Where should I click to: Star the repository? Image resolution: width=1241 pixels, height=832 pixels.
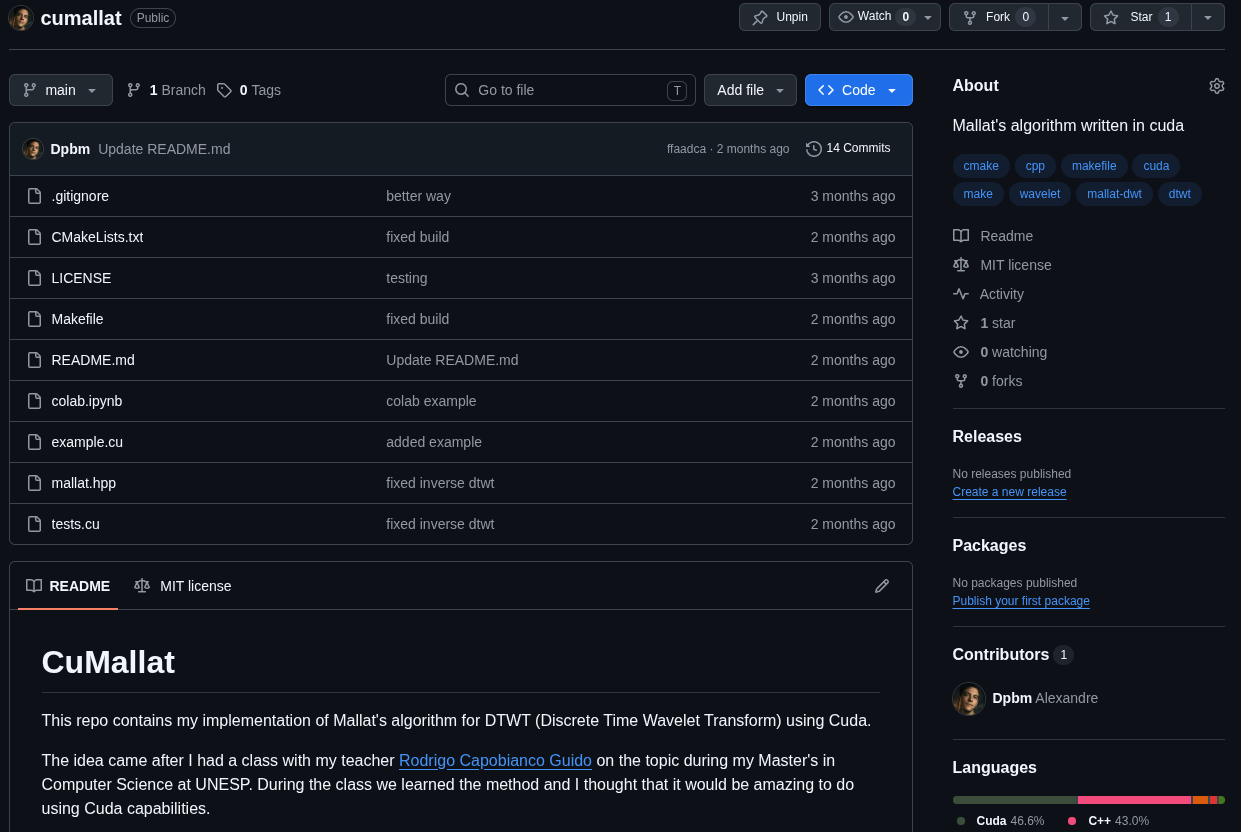pos(1141,17)
